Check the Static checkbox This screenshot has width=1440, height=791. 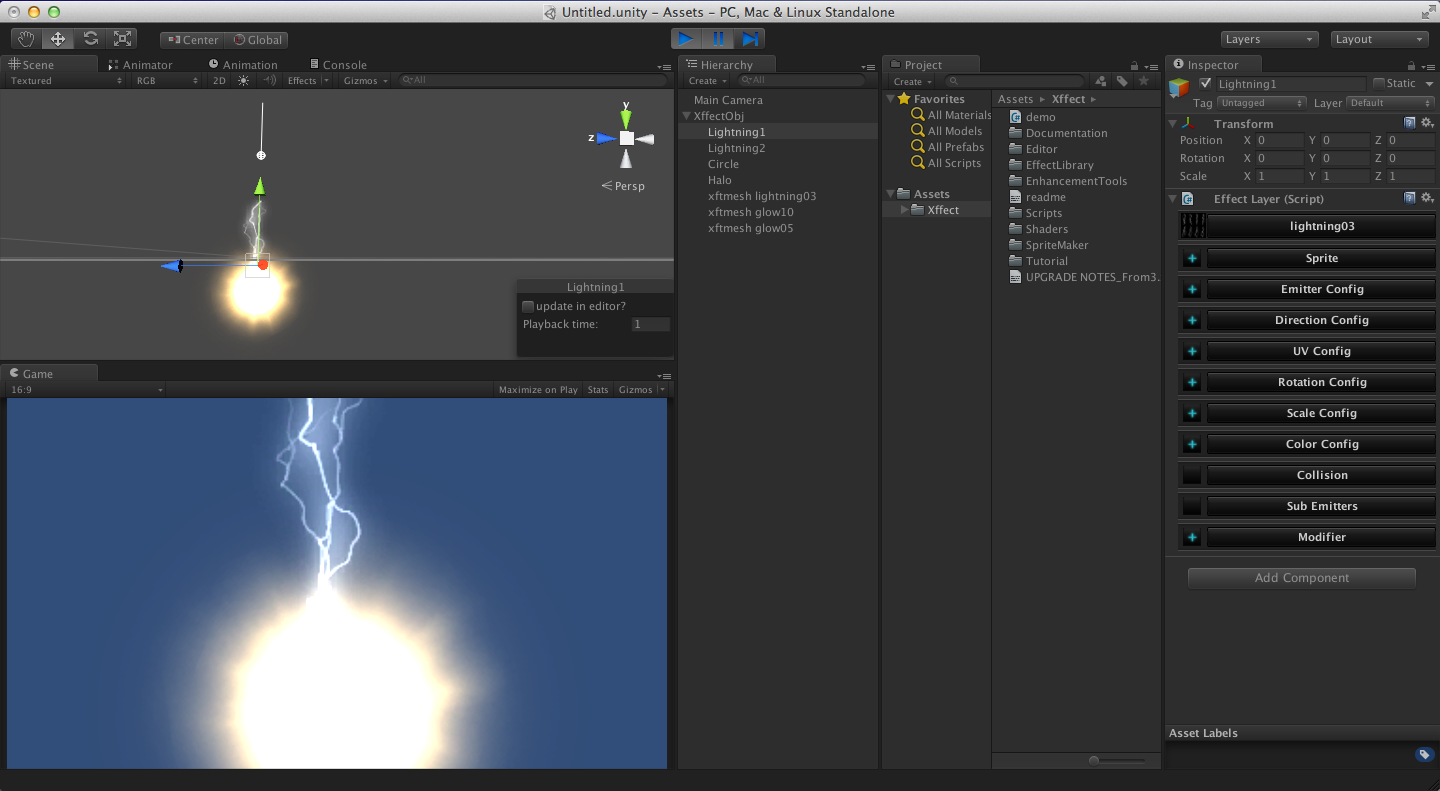point(1379,84)
